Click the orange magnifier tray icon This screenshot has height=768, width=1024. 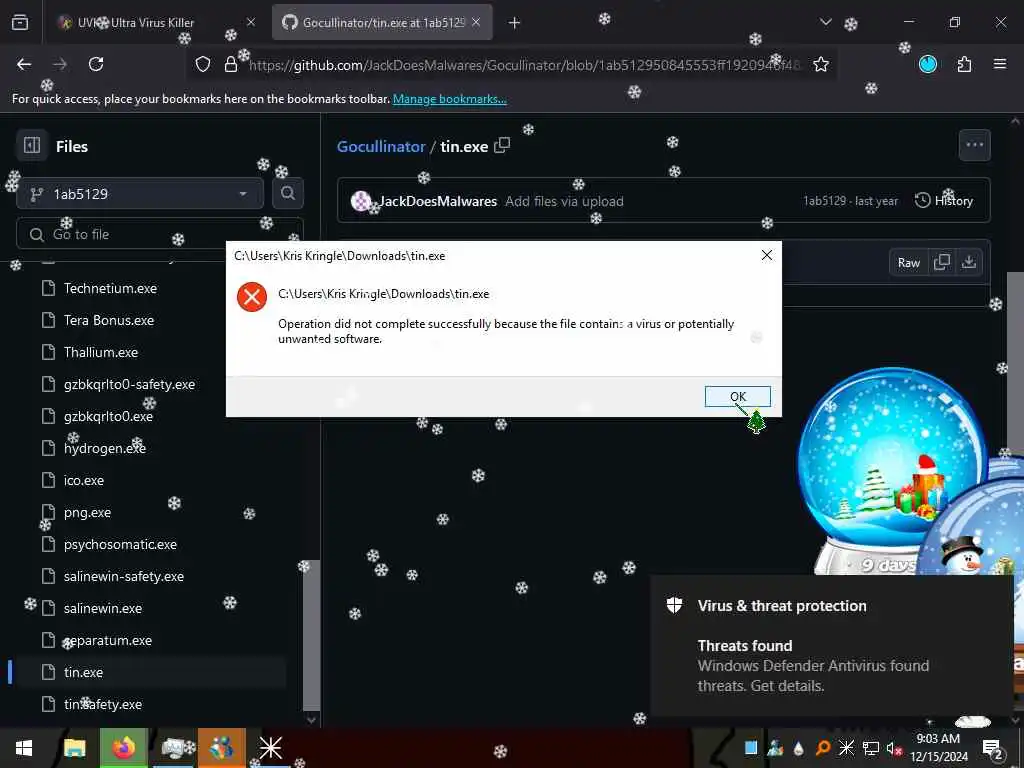point(823,748)
